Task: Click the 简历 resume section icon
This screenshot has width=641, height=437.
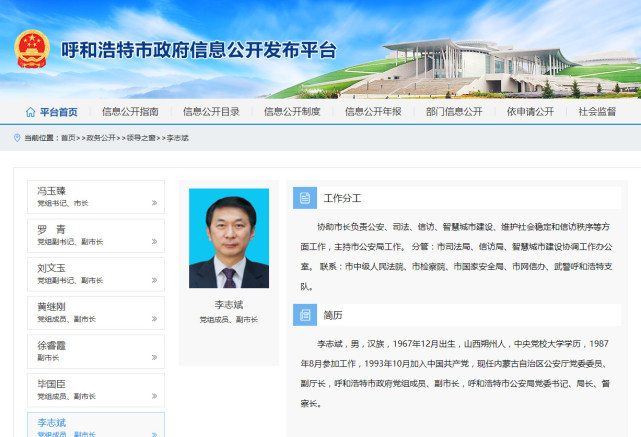Action: (305, 315)
